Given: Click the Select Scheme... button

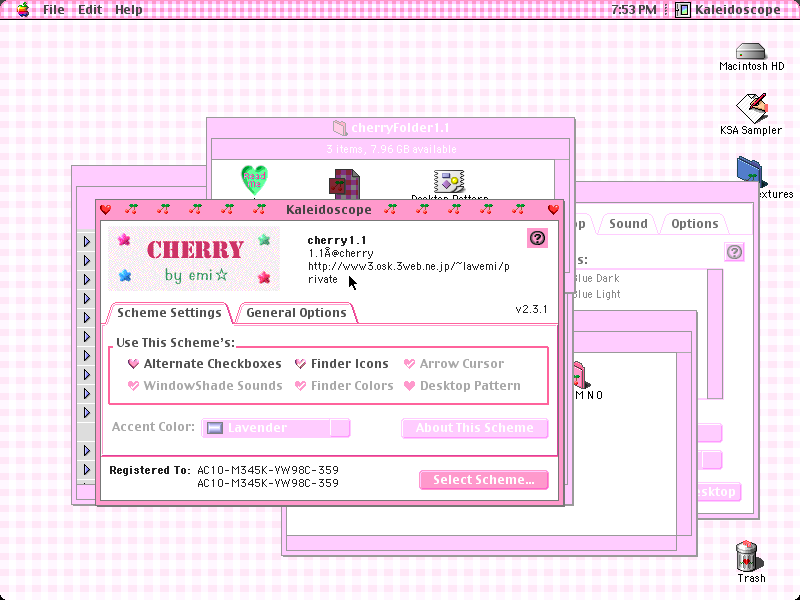Looking at the screenshot, I should [484, 480].
